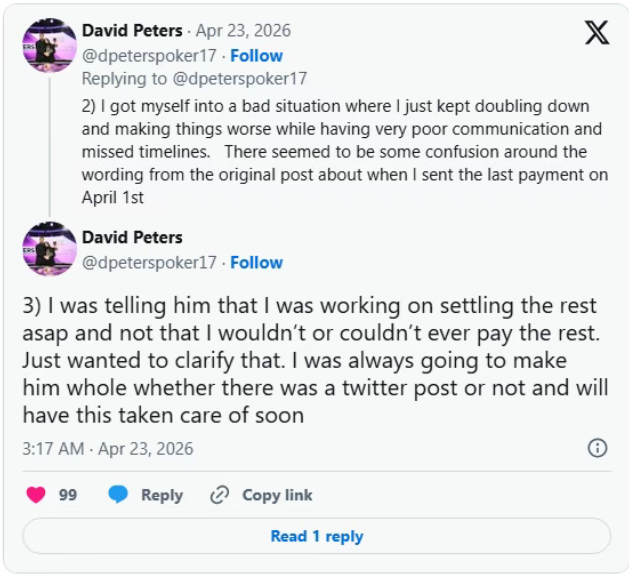The height and width of the screenshot is (576, 629).
Task: Follow David Peters from the main tweet
Action: 256,262
